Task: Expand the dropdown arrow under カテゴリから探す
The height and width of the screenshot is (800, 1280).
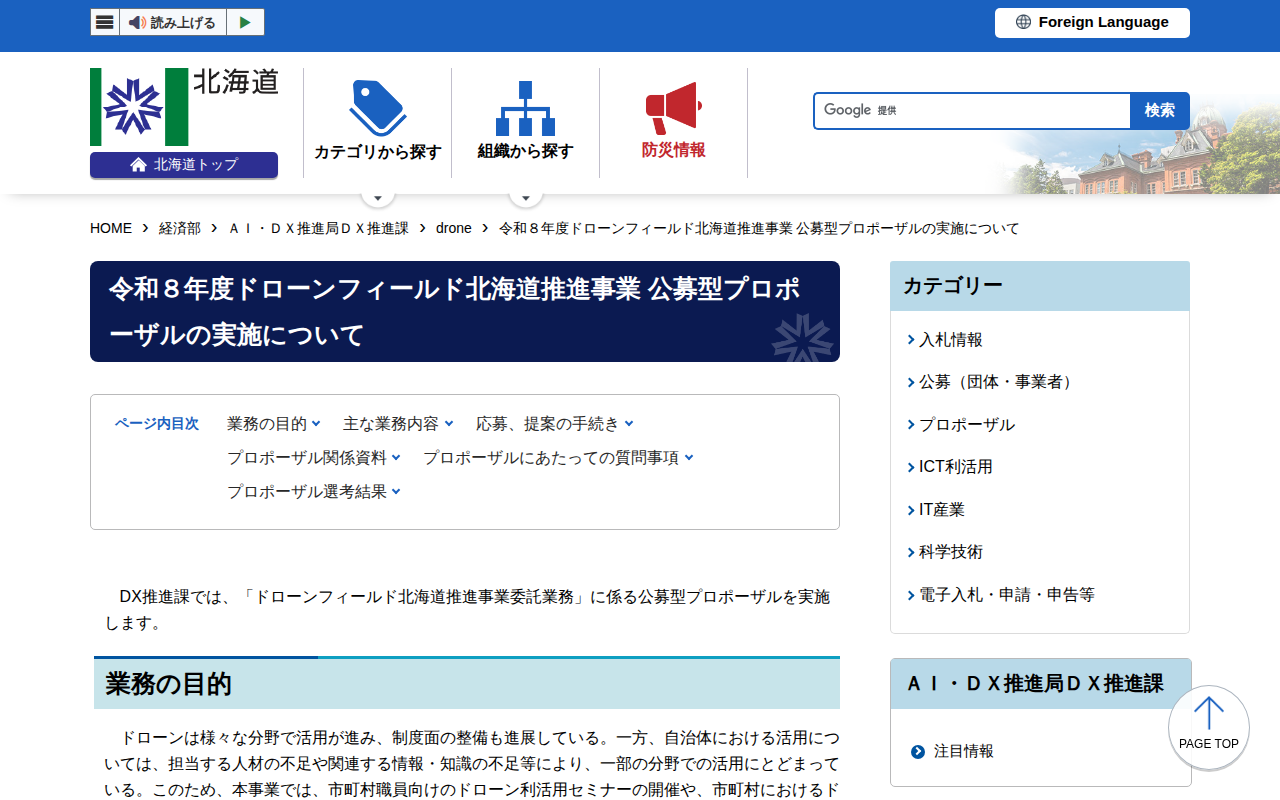Action: coord(378,196)
